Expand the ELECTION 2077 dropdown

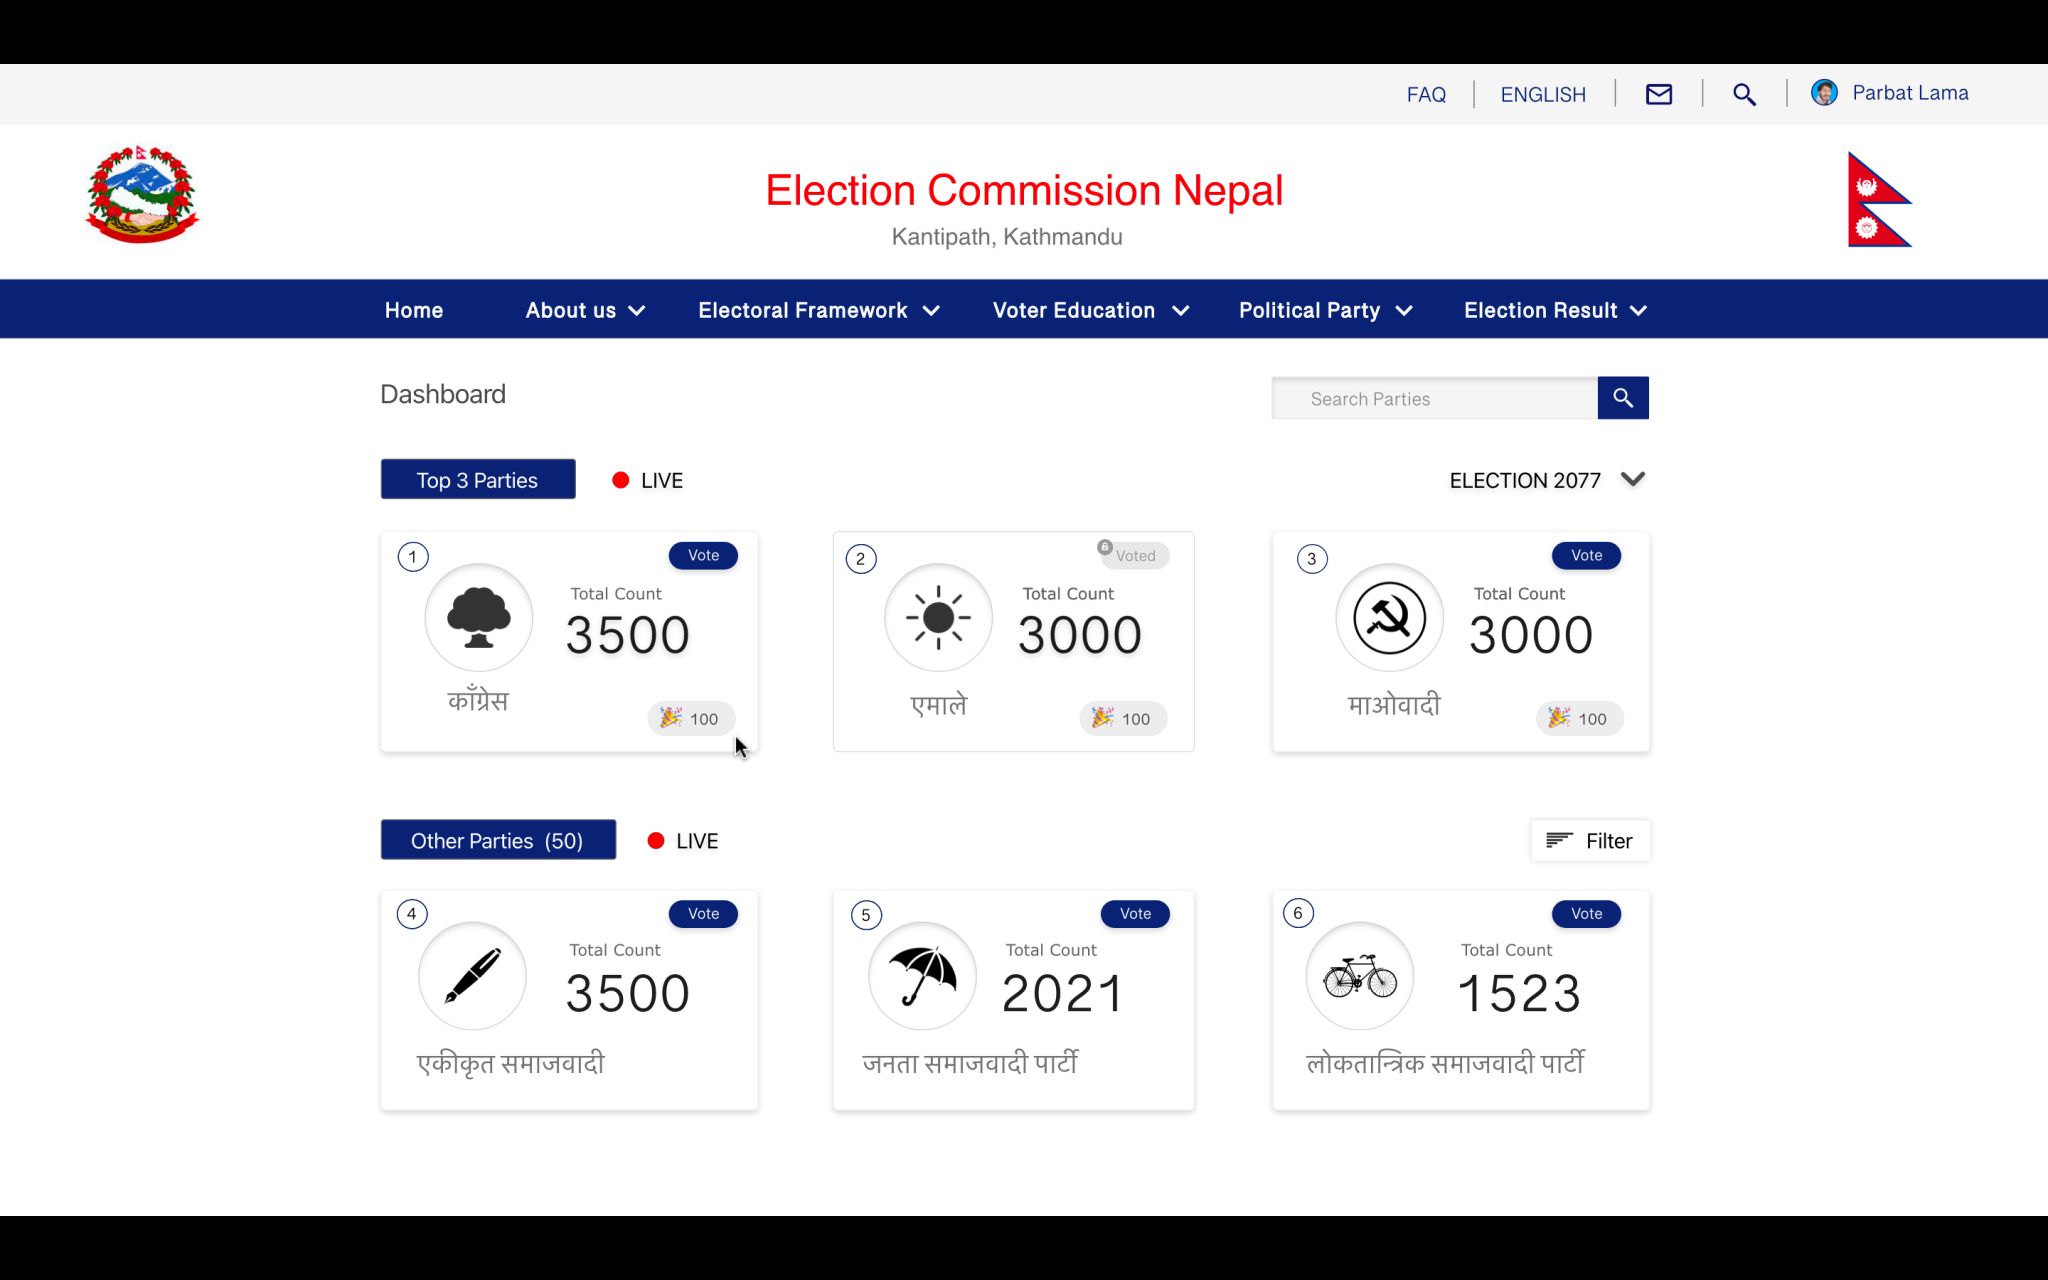click(x=1546, y=480)
